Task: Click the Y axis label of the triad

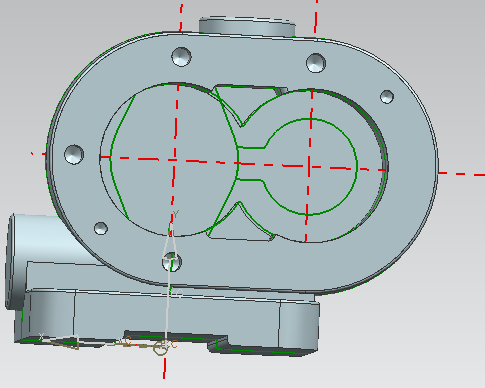Action: [x=176, y=214]
